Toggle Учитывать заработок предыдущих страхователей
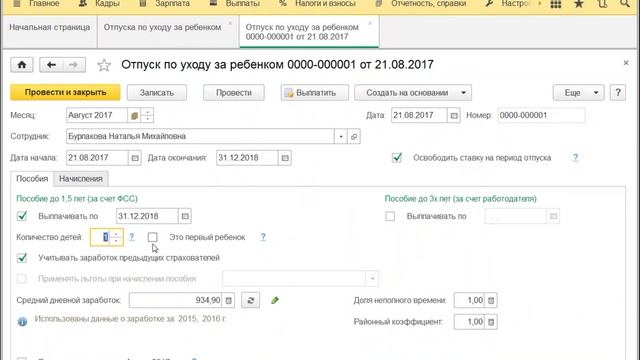The width and height of the screenshot is (640, 360). click(22, 258)
